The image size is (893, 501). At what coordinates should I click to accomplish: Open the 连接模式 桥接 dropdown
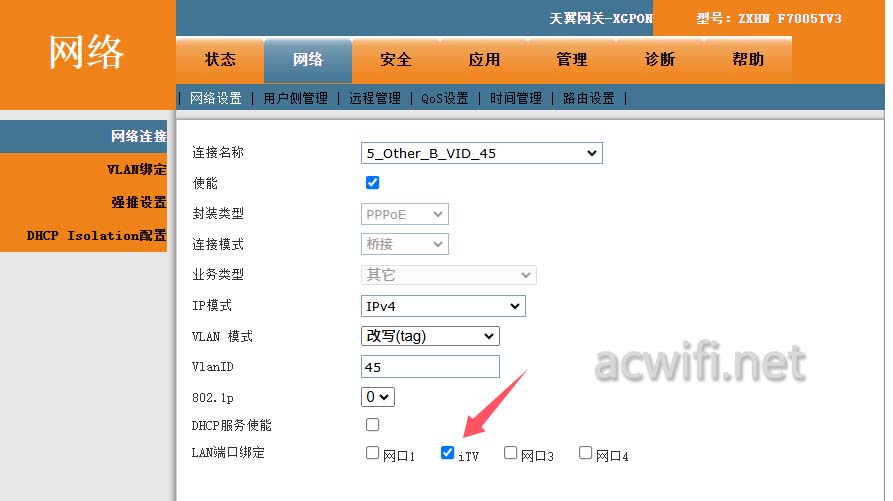tap(405, 244)
